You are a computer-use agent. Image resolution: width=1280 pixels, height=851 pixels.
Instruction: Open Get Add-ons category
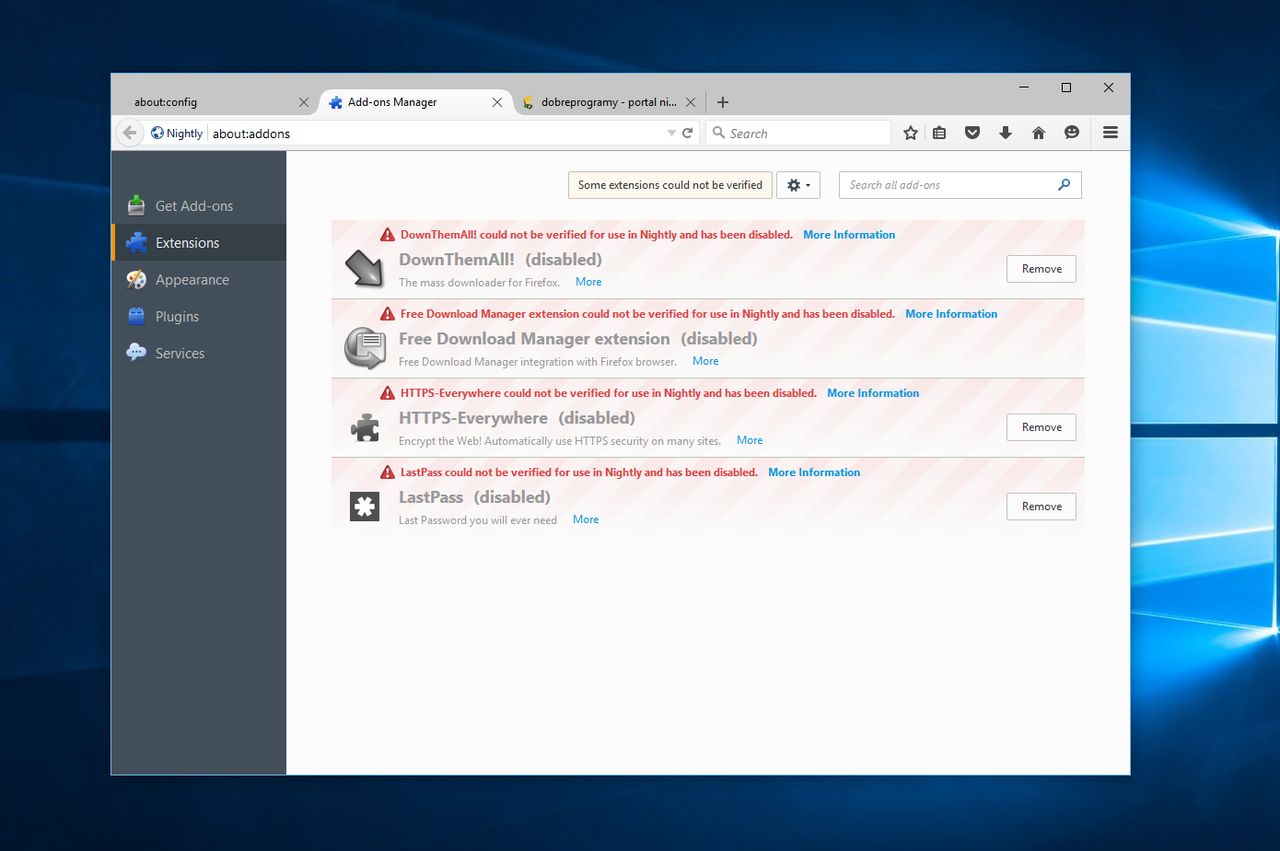click(x=199, y=206)
